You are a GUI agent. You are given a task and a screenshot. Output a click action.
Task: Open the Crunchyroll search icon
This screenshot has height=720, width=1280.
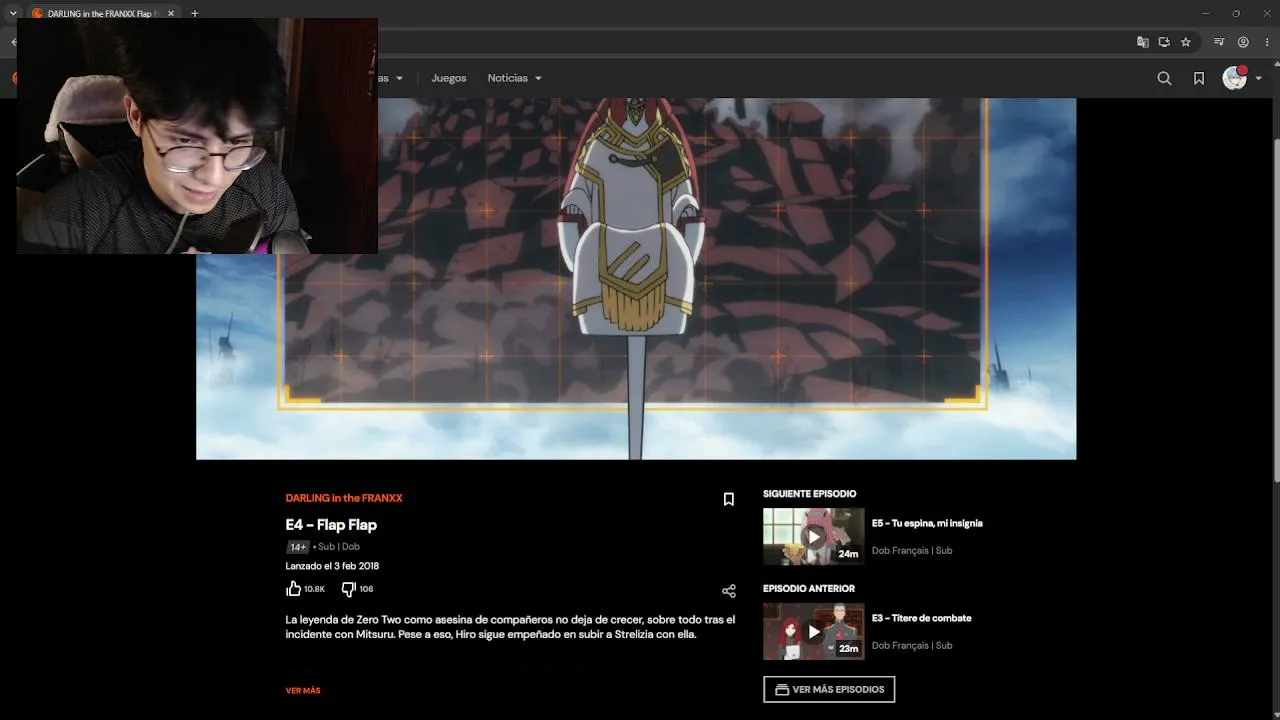[x=1164, y=78]
